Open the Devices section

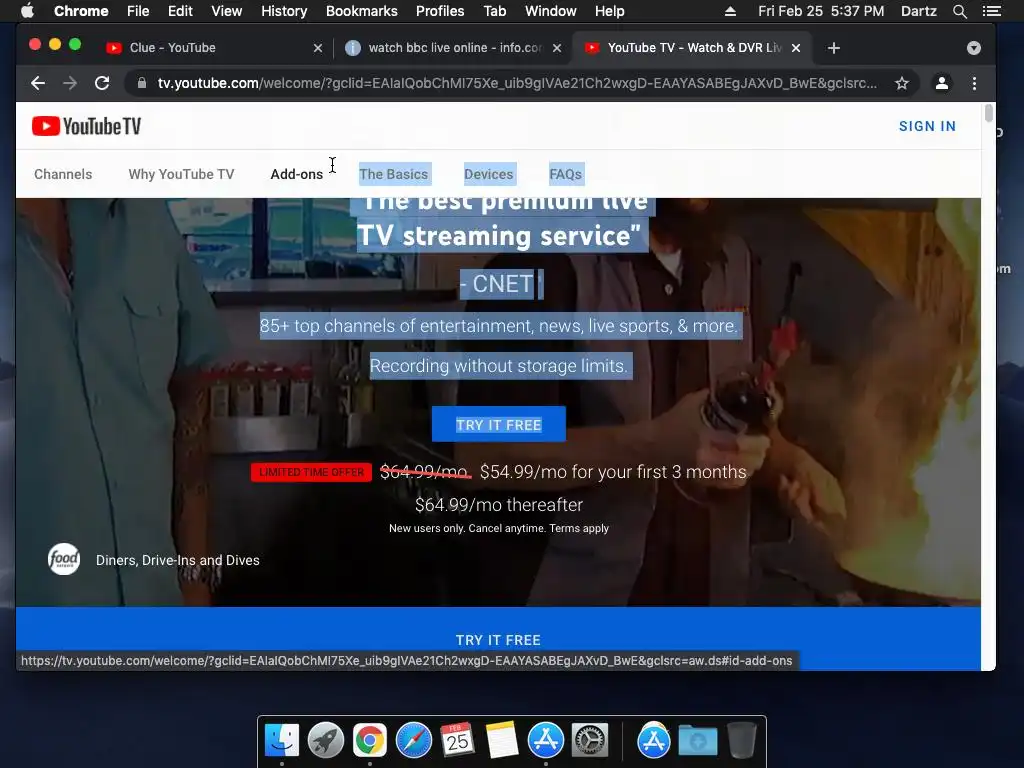488,174
